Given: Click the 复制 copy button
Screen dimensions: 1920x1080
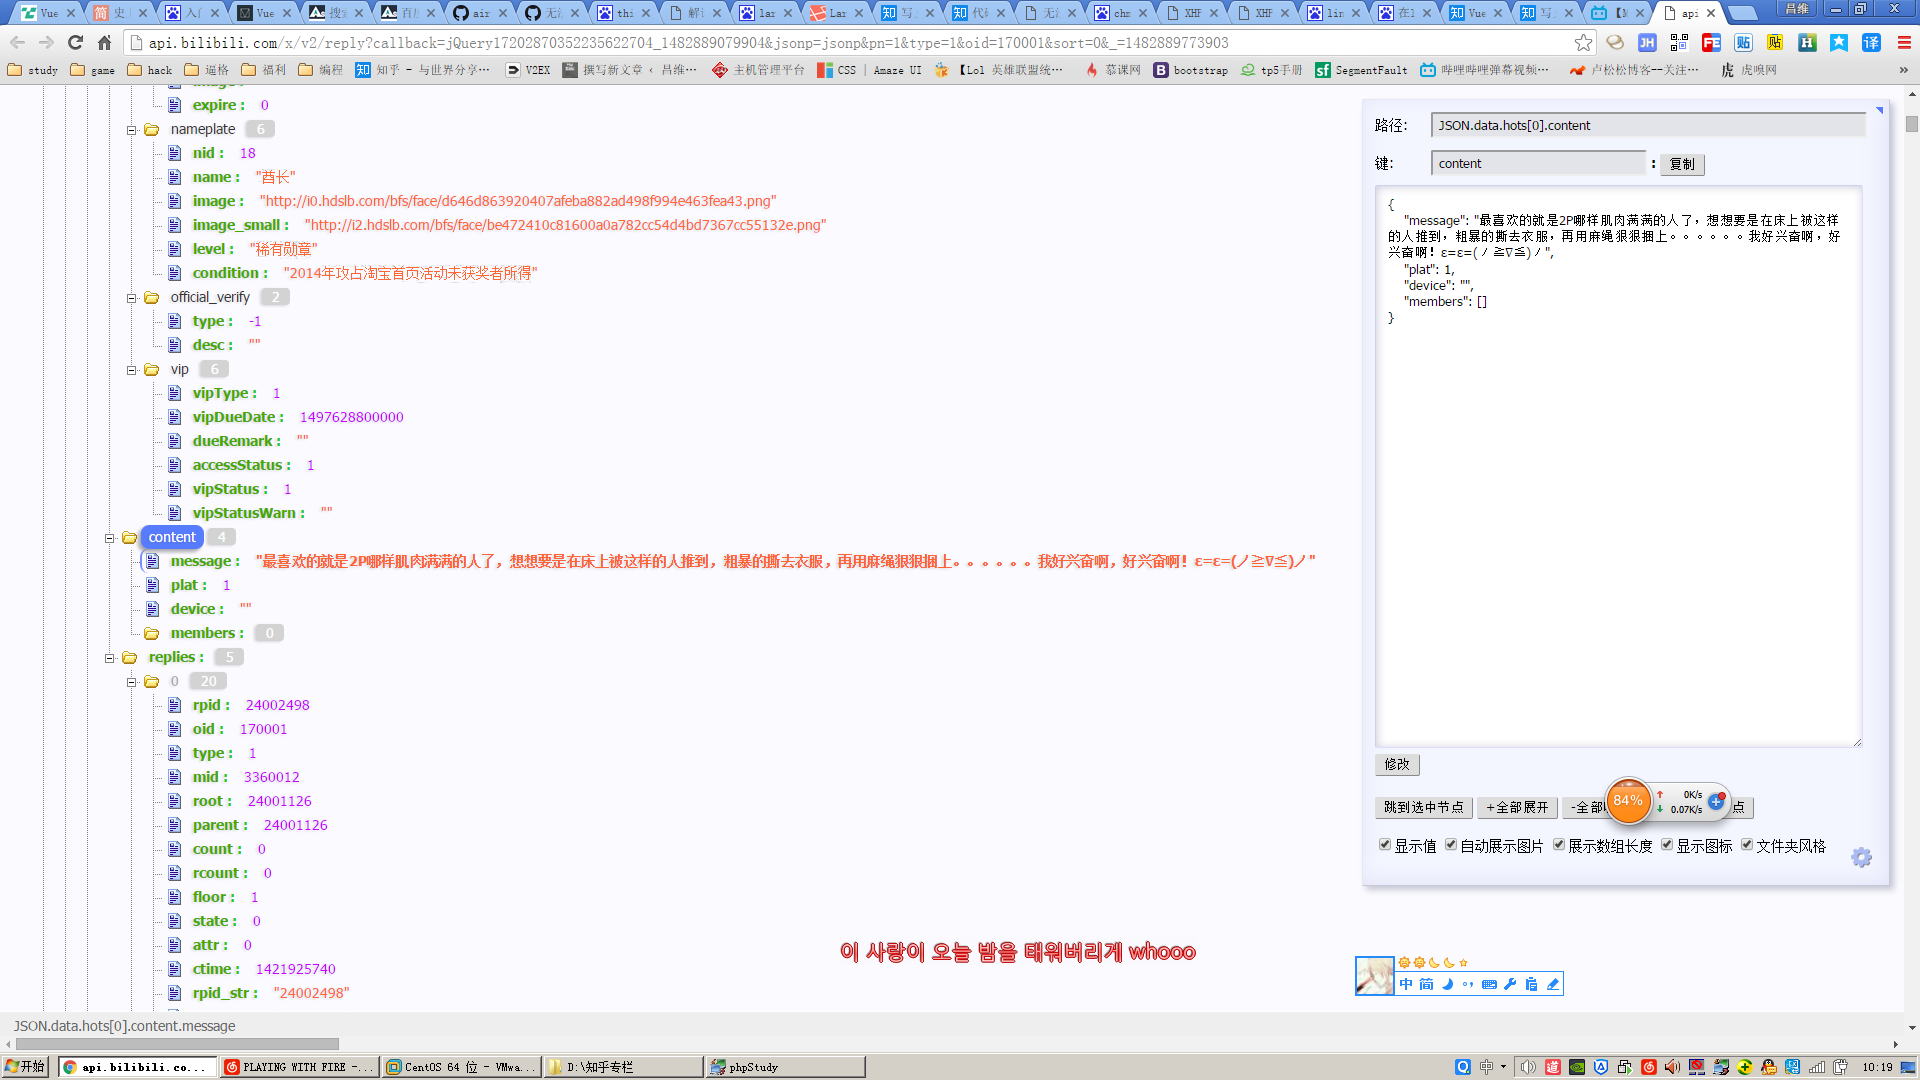Looking at the screenshot, I should 1682,165.
